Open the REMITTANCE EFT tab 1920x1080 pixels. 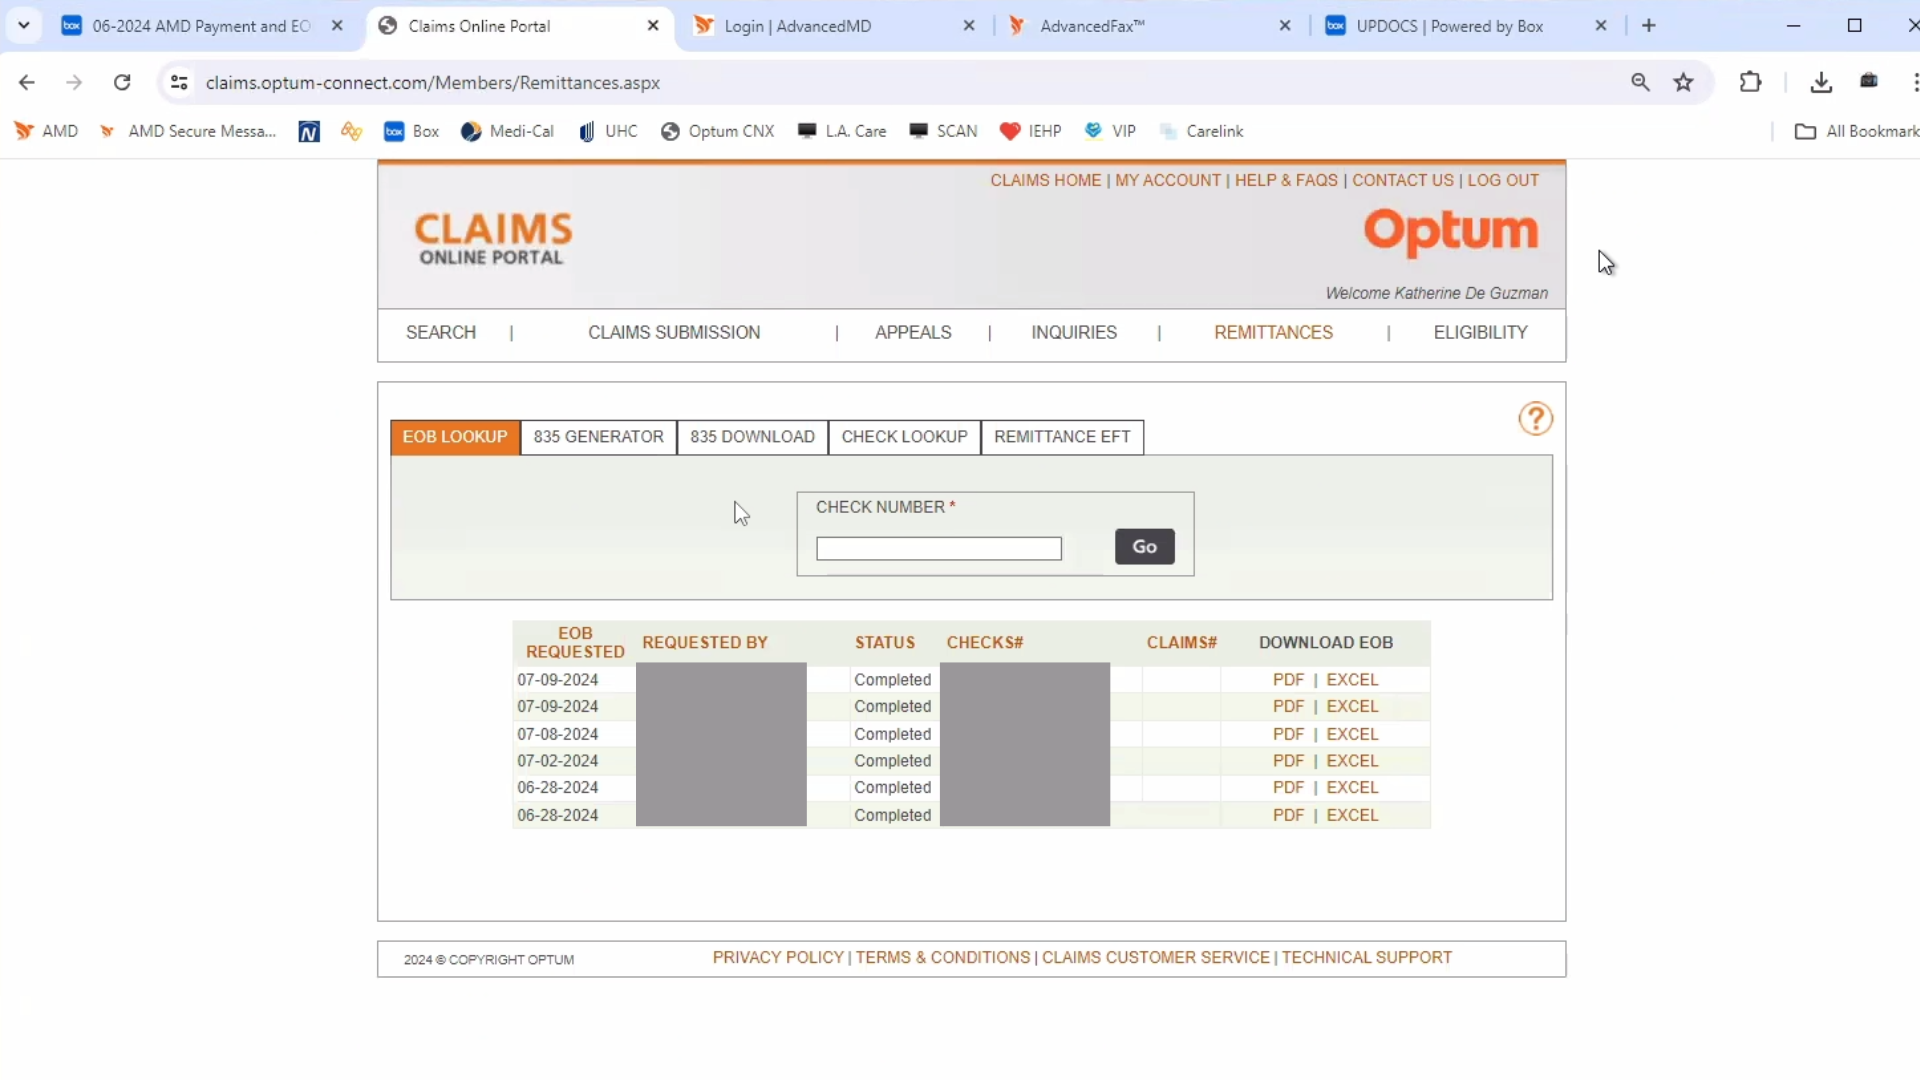point(1062,437)
